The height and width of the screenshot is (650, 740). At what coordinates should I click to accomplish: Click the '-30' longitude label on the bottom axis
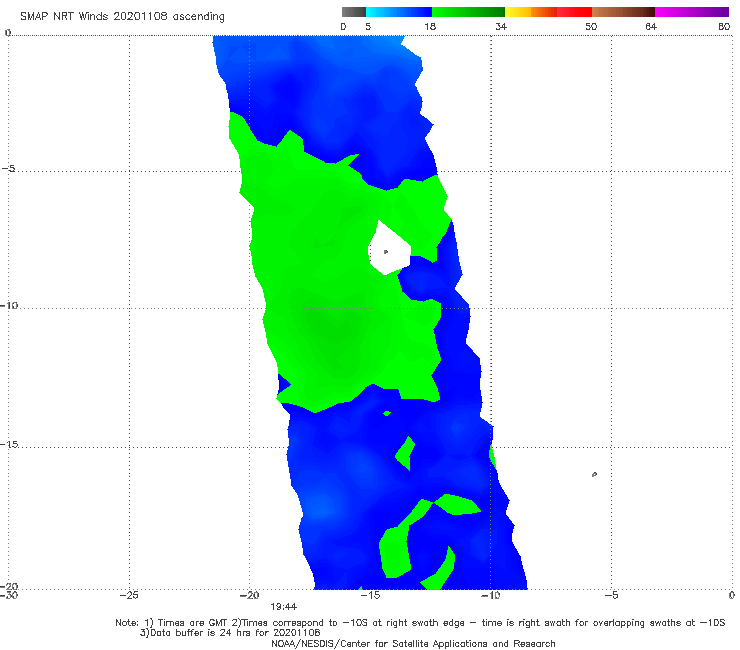[x=9, y=595]
